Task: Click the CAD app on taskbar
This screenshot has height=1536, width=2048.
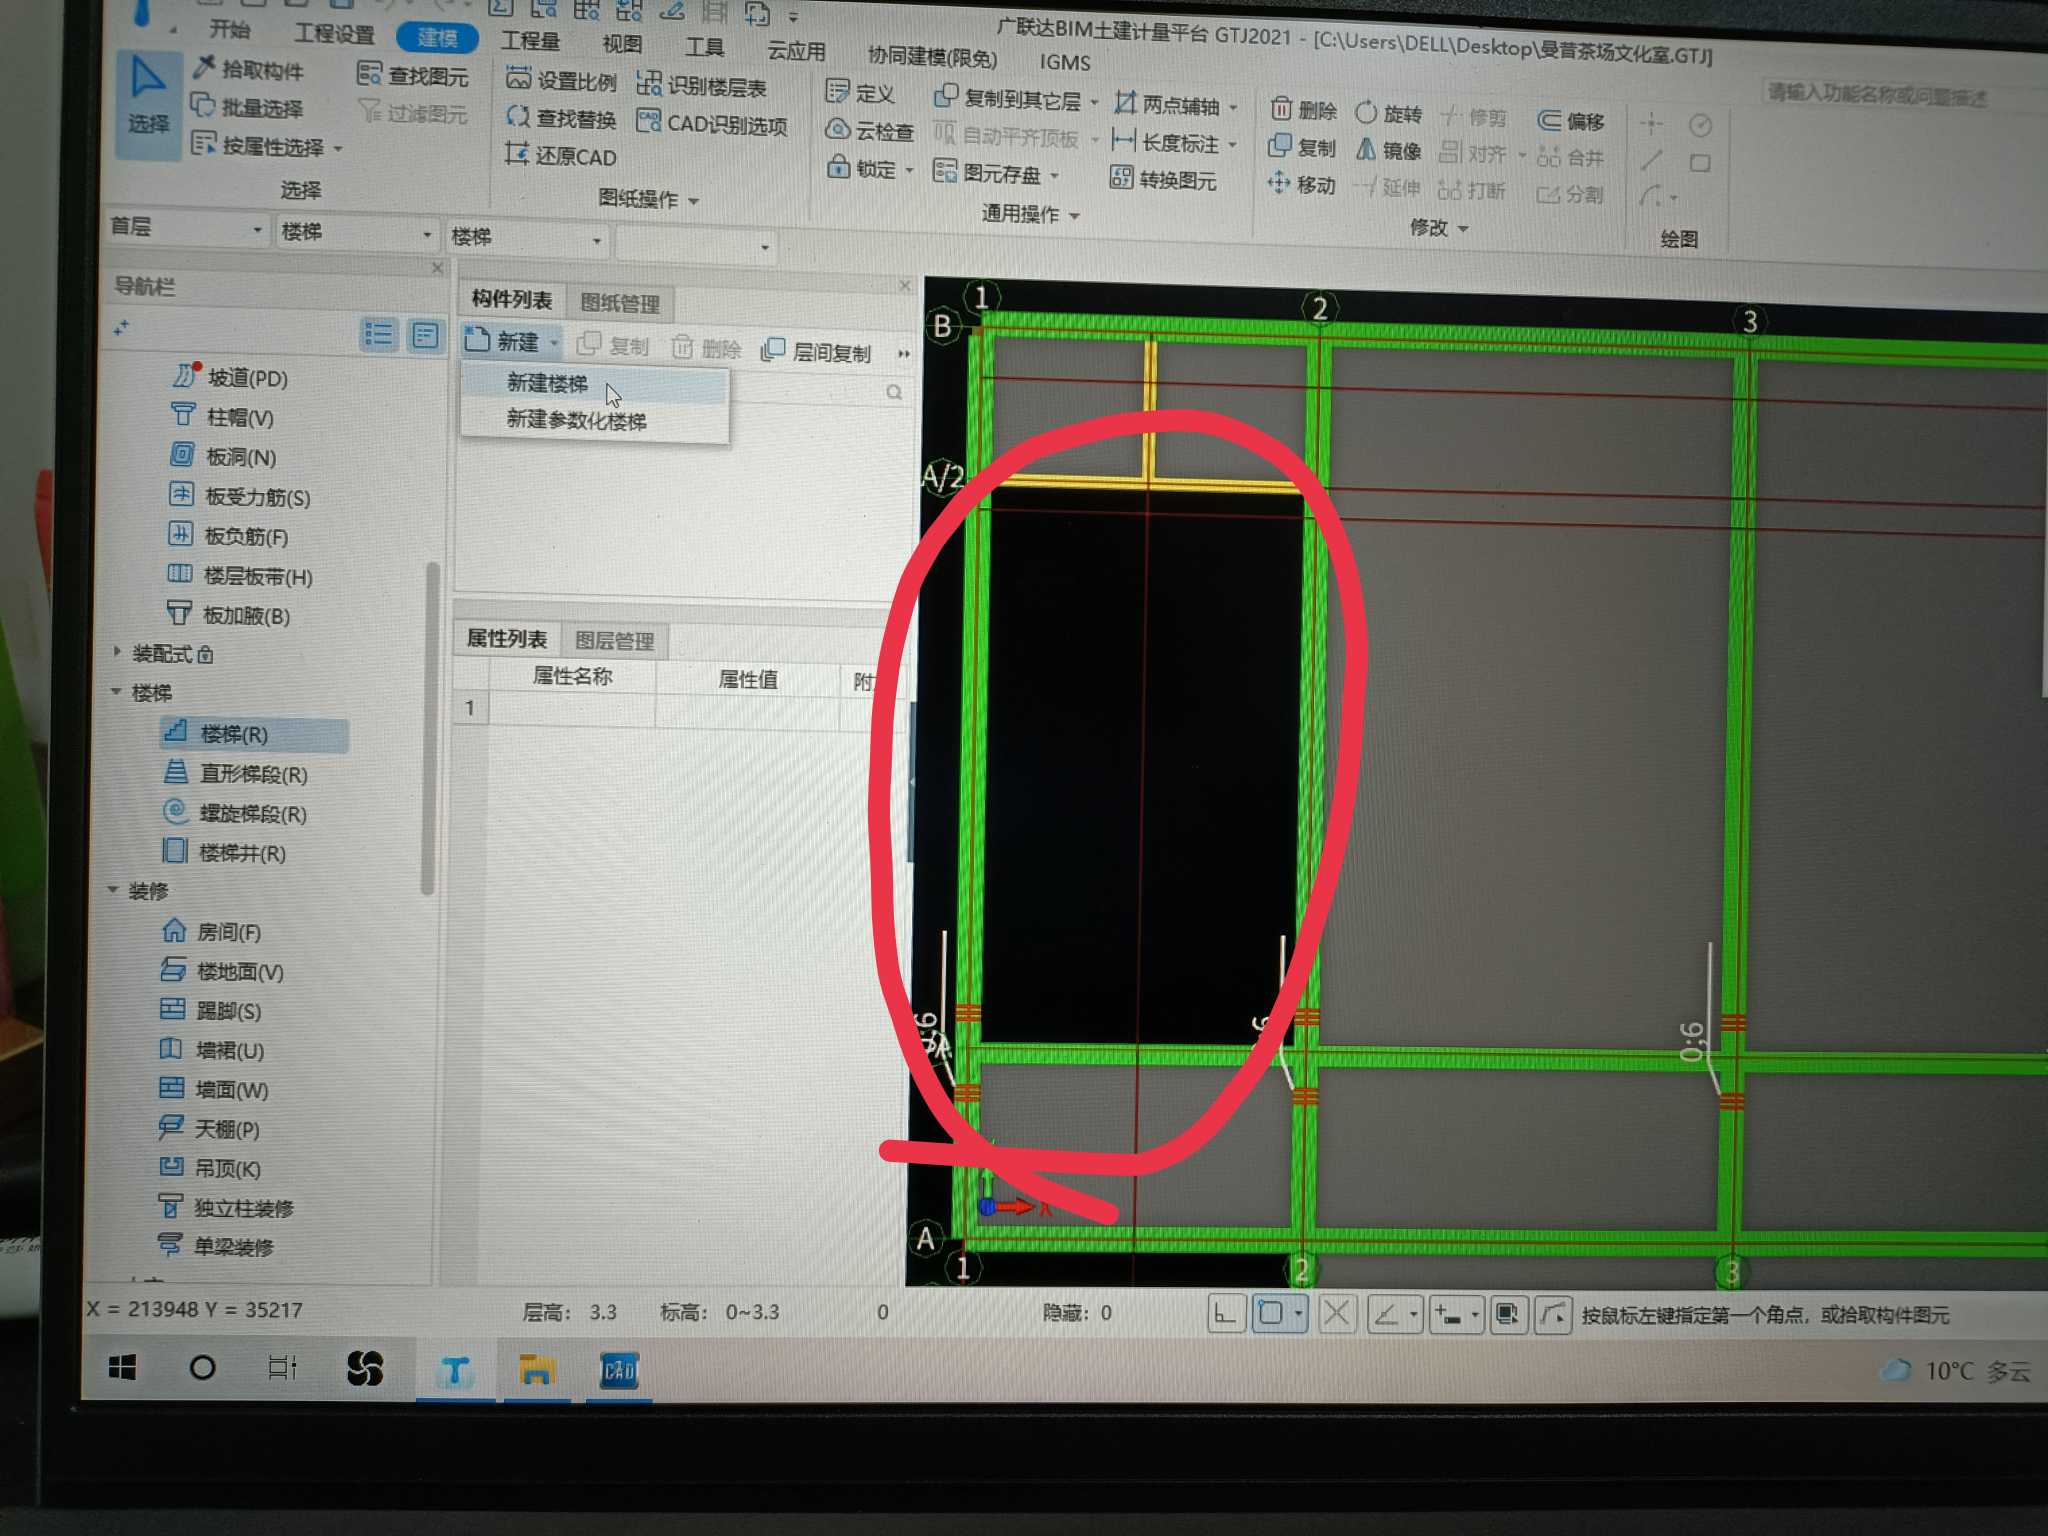Action: click(619, 1370)
